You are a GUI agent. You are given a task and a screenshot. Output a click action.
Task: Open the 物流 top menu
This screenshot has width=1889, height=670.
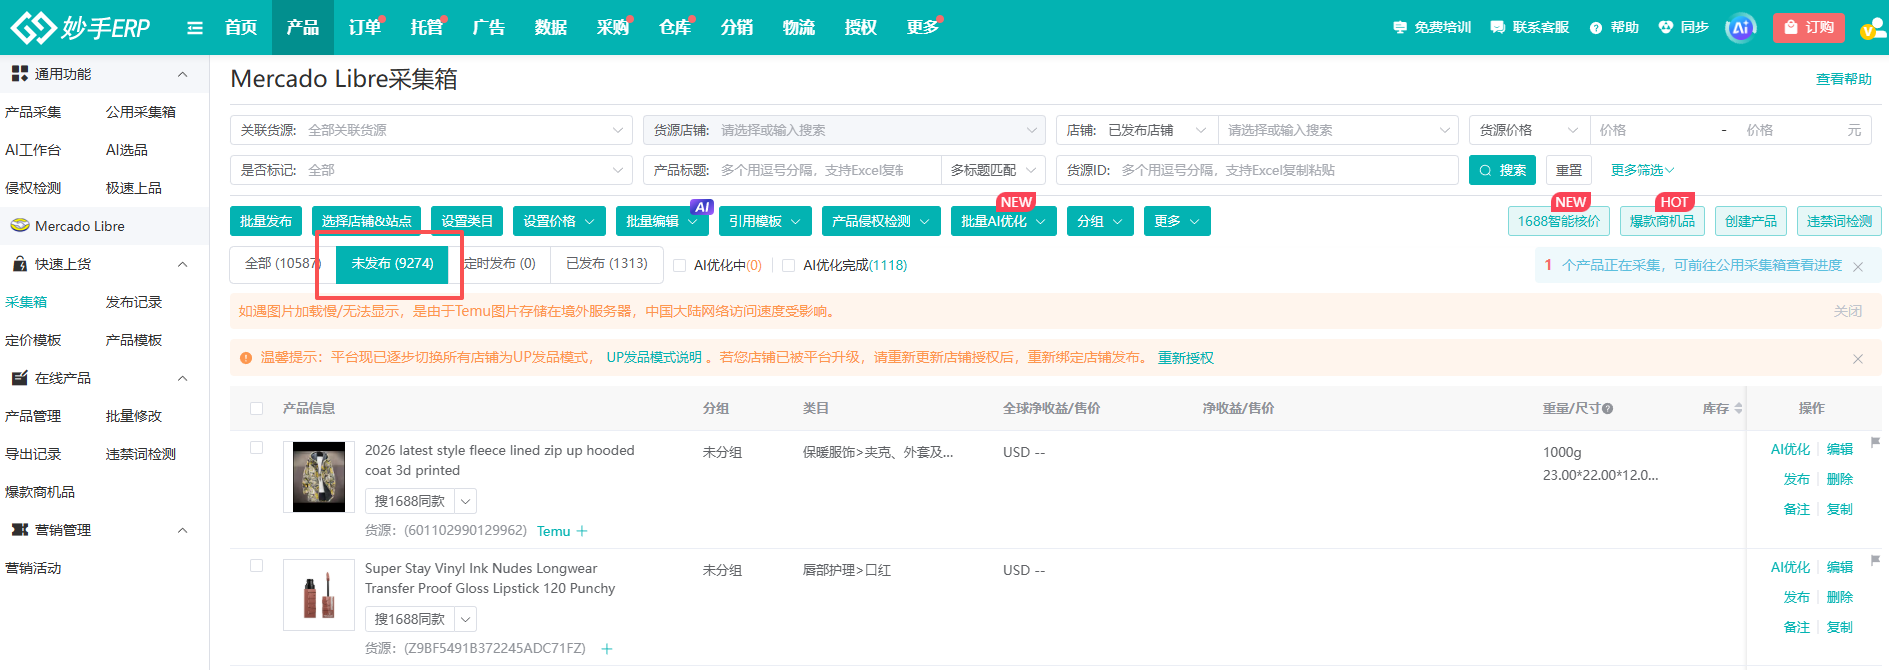pos(799,27)
